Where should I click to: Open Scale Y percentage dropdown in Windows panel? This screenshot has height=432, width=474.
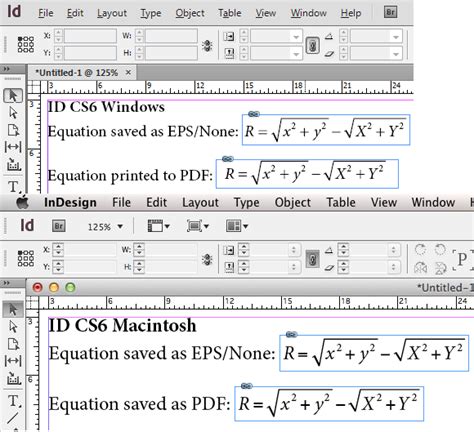(x=296, y=53)
